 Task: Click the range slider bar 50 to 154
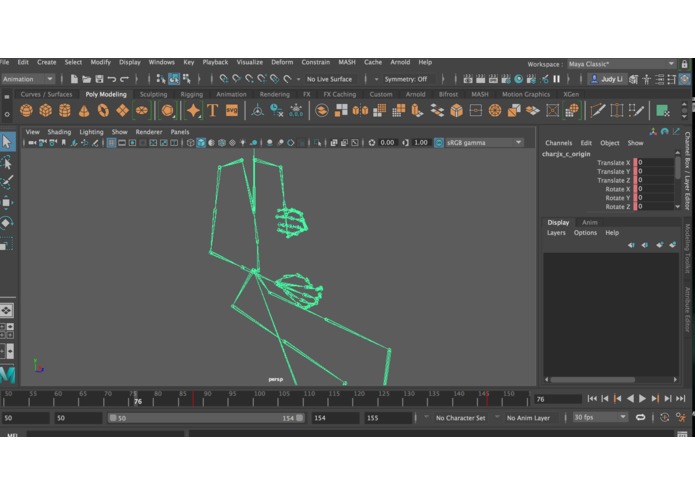[207, 418]
